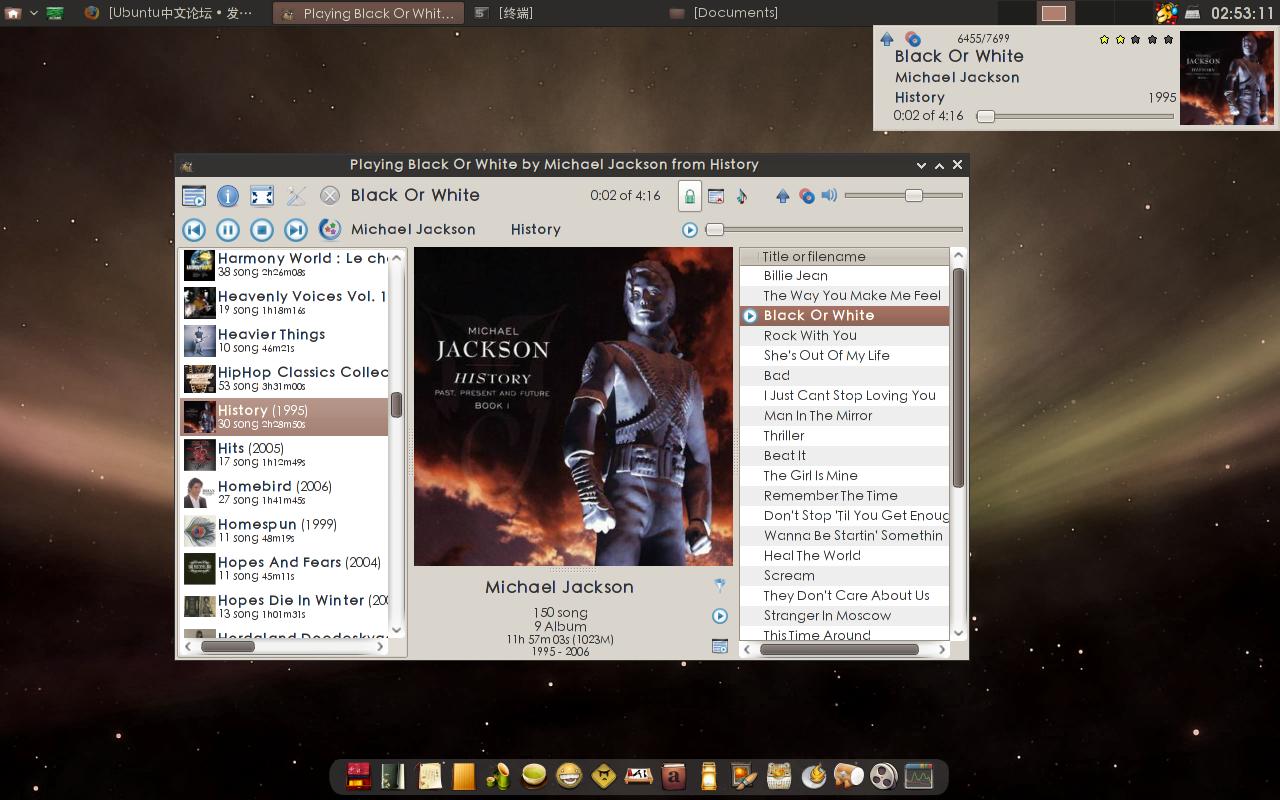
Task: Click the 'History' album label in player header
Action: pos(536,230)
